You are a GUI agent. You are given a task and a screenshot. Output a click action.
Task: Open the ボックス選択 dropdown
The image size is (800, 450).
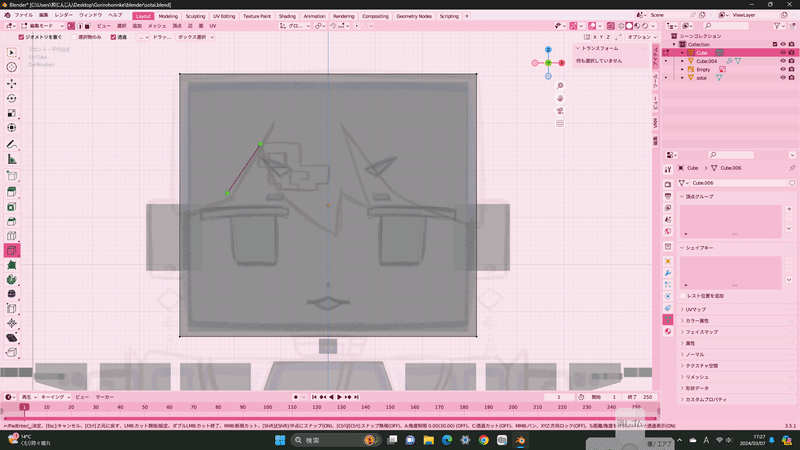195,37
